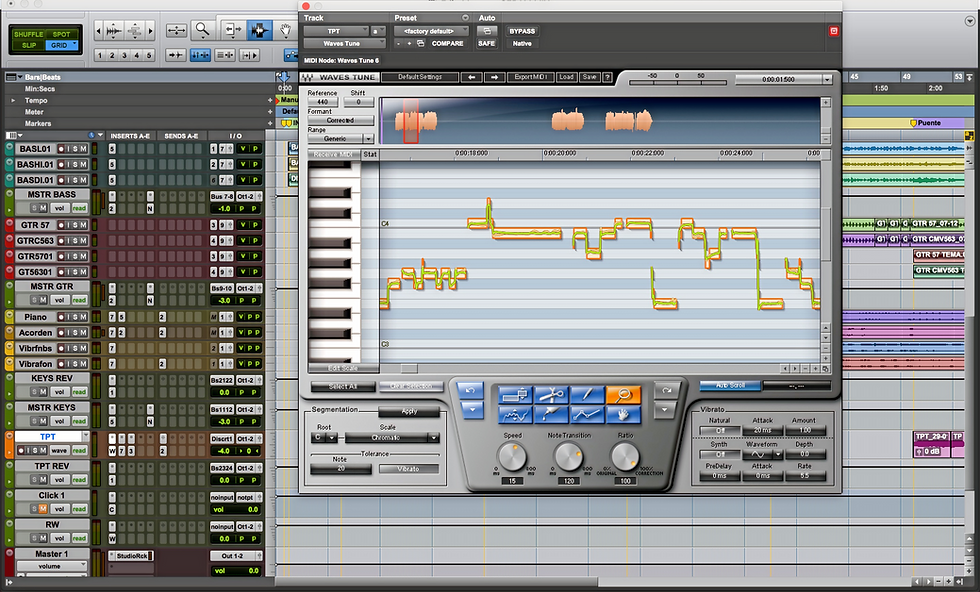This screenshot has width=980, height=592.
Task: Click the Ratio knob
Action: coord(625,457)
